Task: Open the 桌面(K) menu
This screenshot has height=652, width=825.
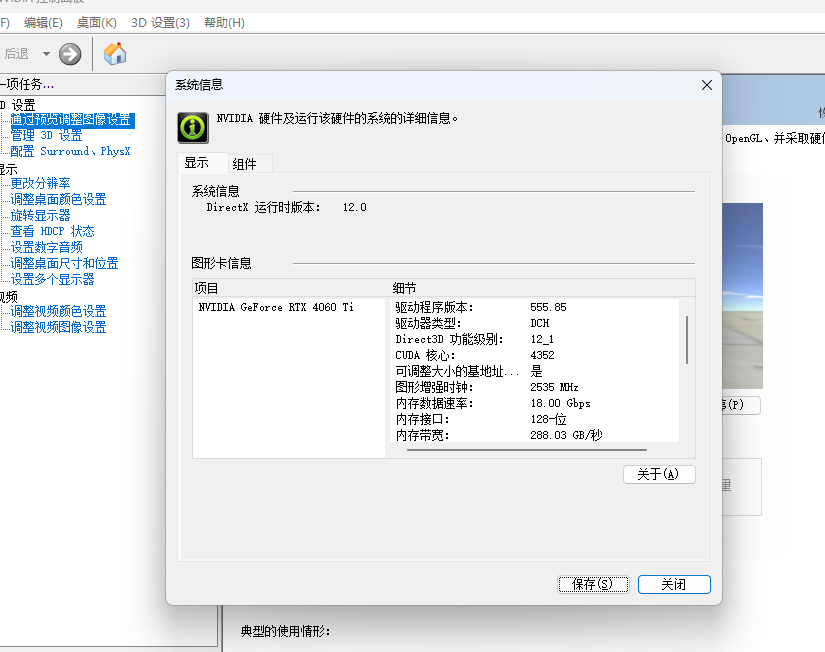Action: (96, 23)
